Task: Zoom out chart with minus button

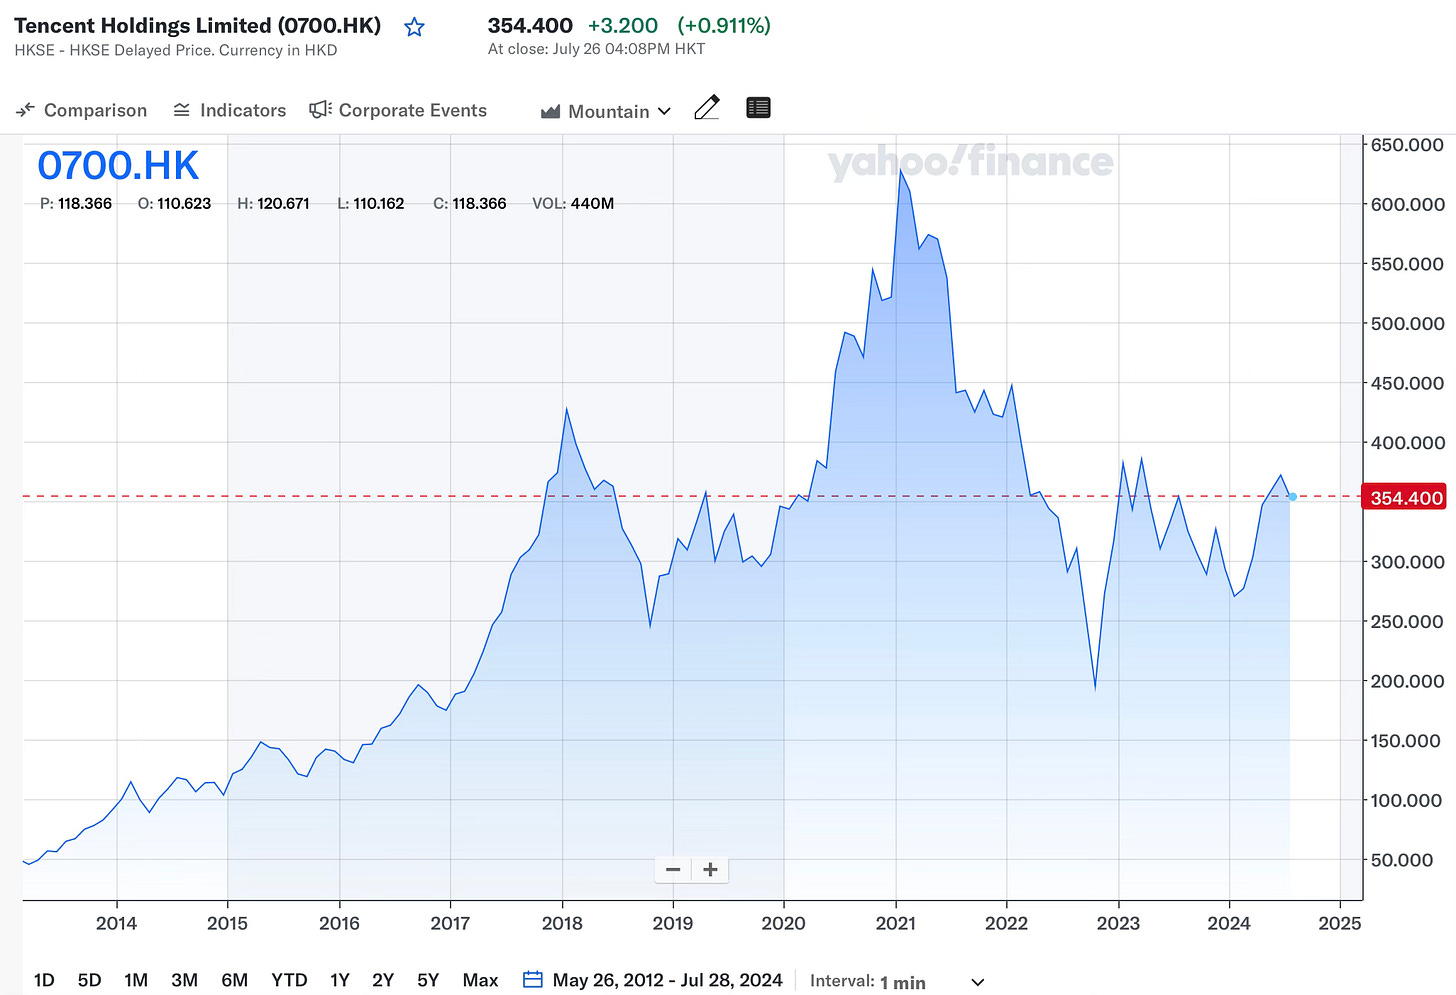Action: point(673,870)
